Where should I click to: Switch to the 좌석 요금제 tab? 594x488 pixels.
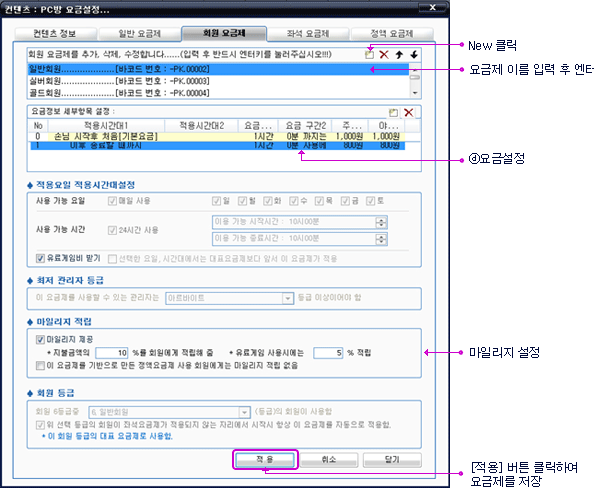tap(308, 34)
